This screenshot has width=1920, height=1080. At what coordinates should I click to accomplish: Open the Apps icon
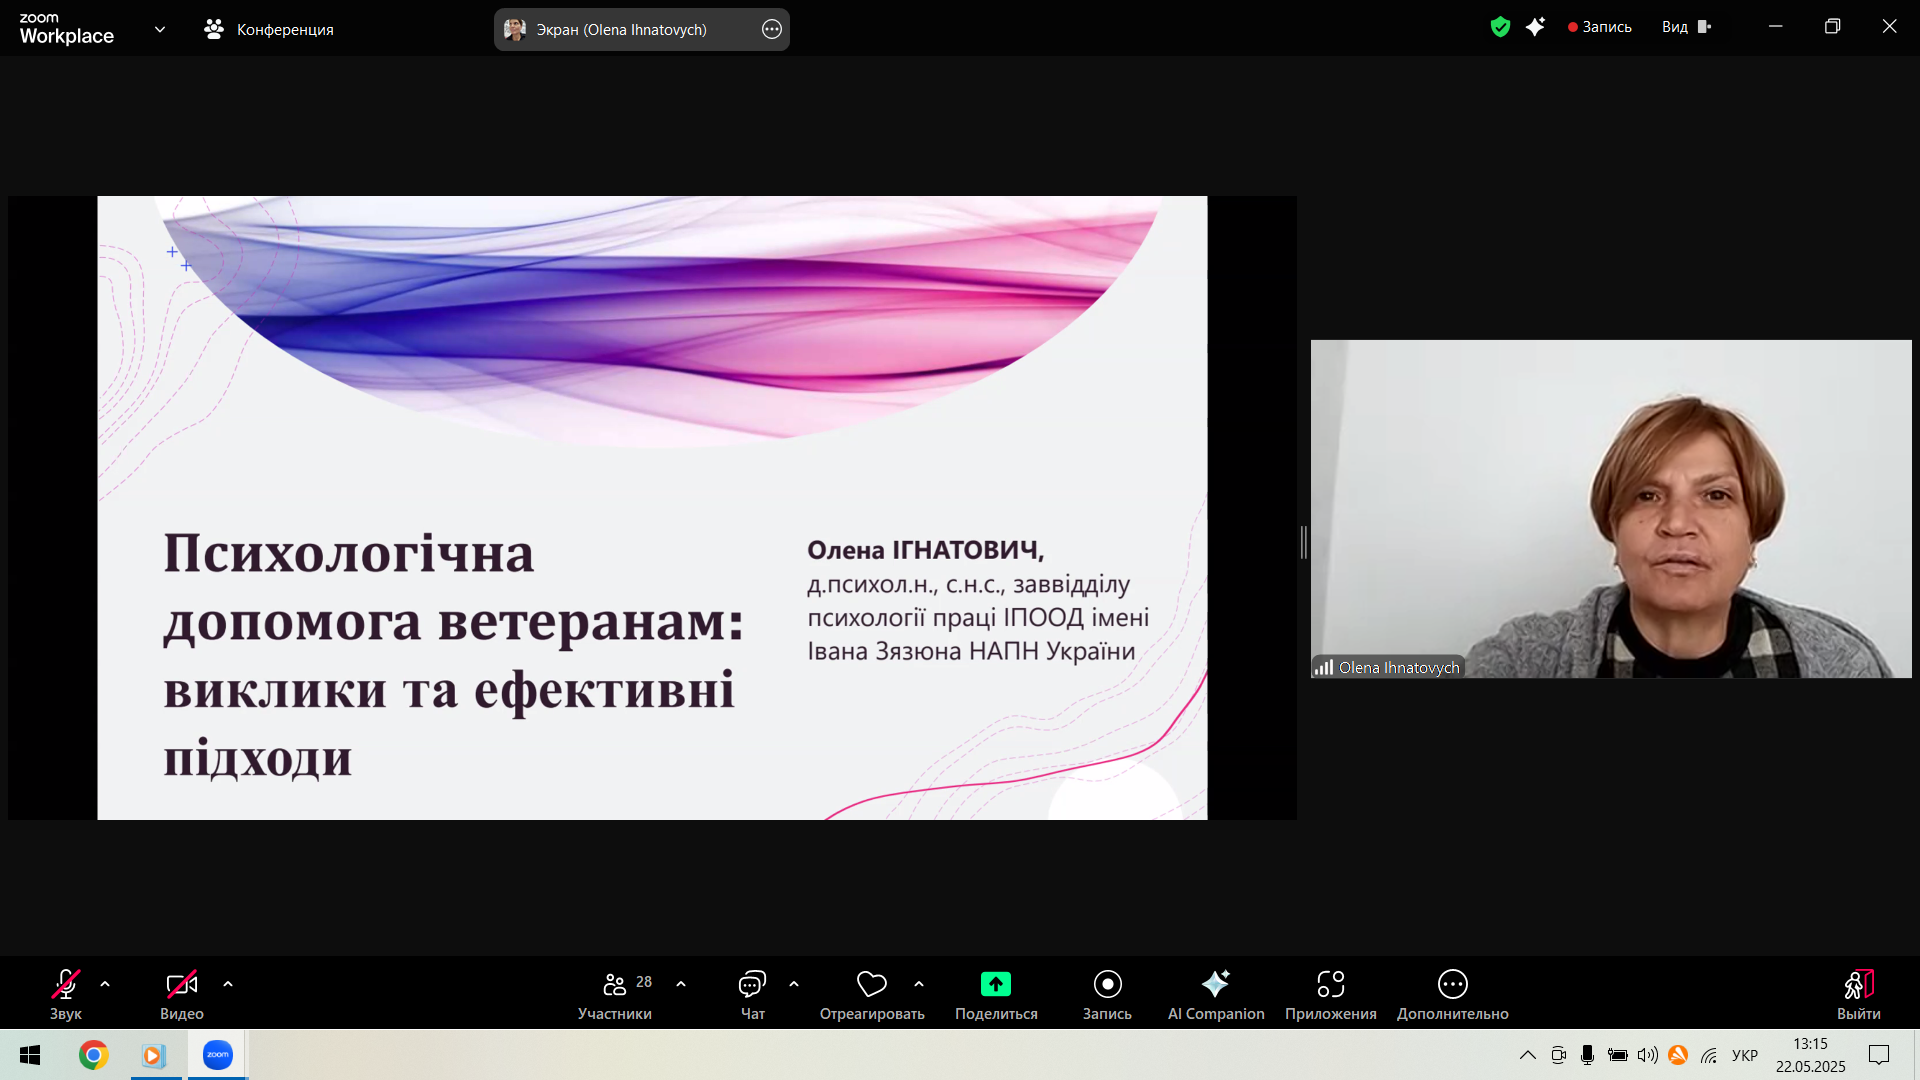(1330, 985)
